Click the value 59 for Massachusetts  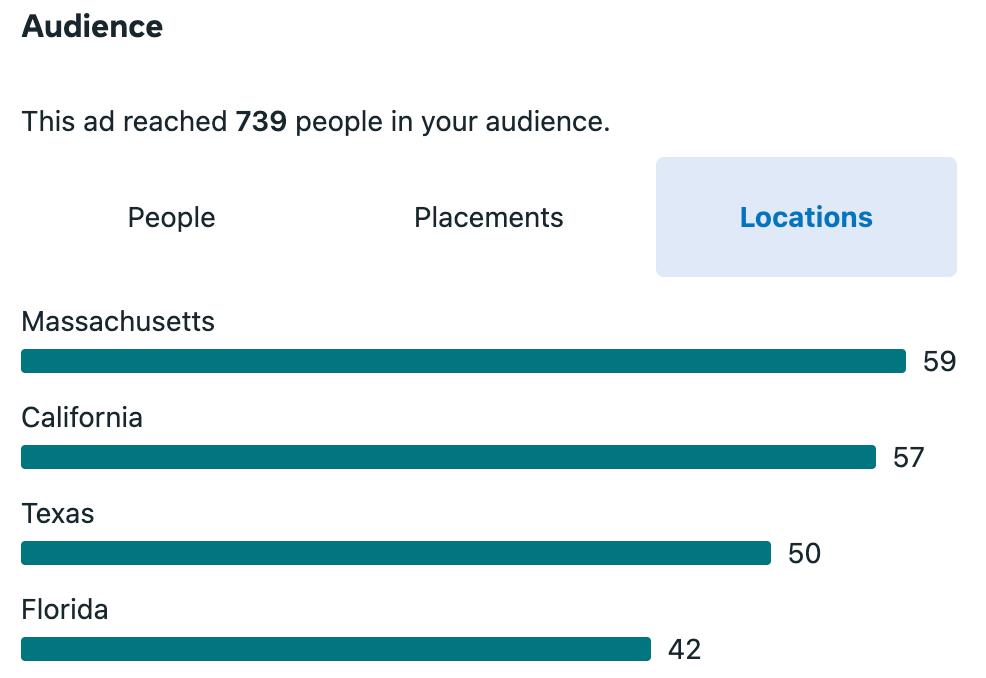point(939,361)
